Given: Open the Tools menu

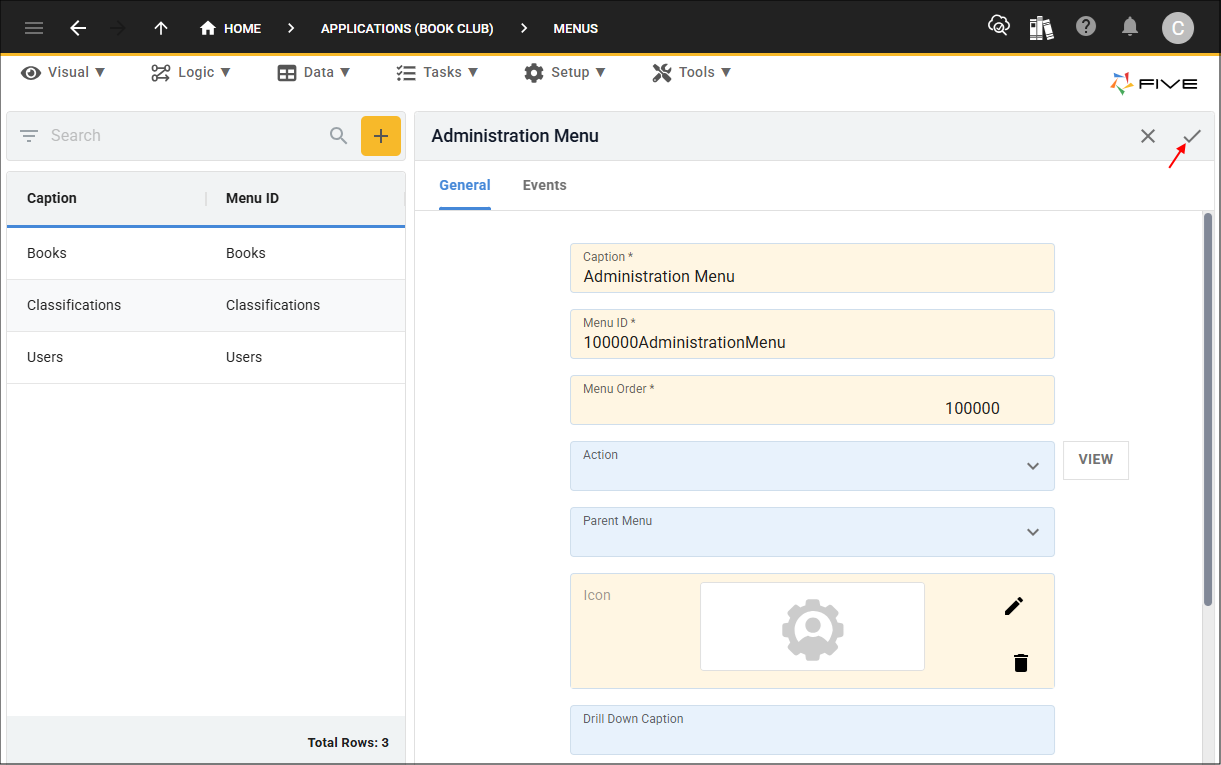Looking at the screenshot, I should pyautogui.click(x=692, y=72).
